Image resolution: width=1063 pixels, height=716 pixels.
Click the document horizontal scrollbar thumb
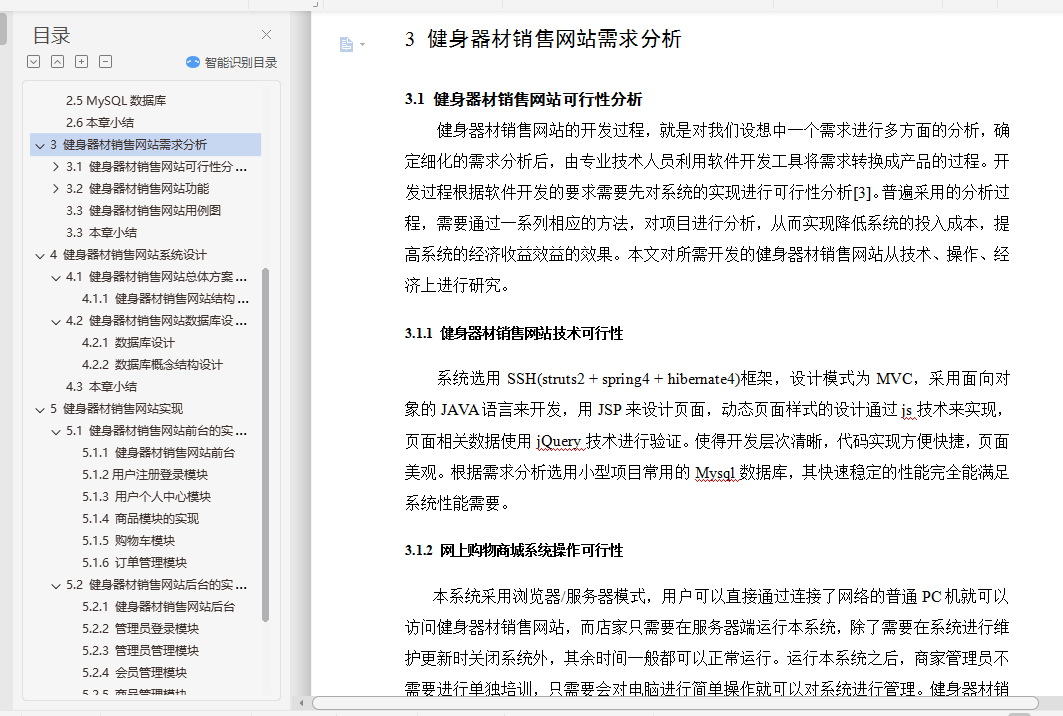[x=675, y=703]
